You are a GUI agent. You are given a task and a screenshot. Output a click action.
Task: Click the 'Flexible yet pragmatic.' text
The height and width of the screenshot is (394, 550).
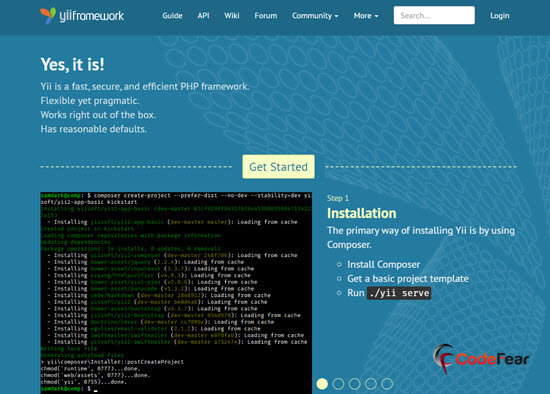(90, 101)
